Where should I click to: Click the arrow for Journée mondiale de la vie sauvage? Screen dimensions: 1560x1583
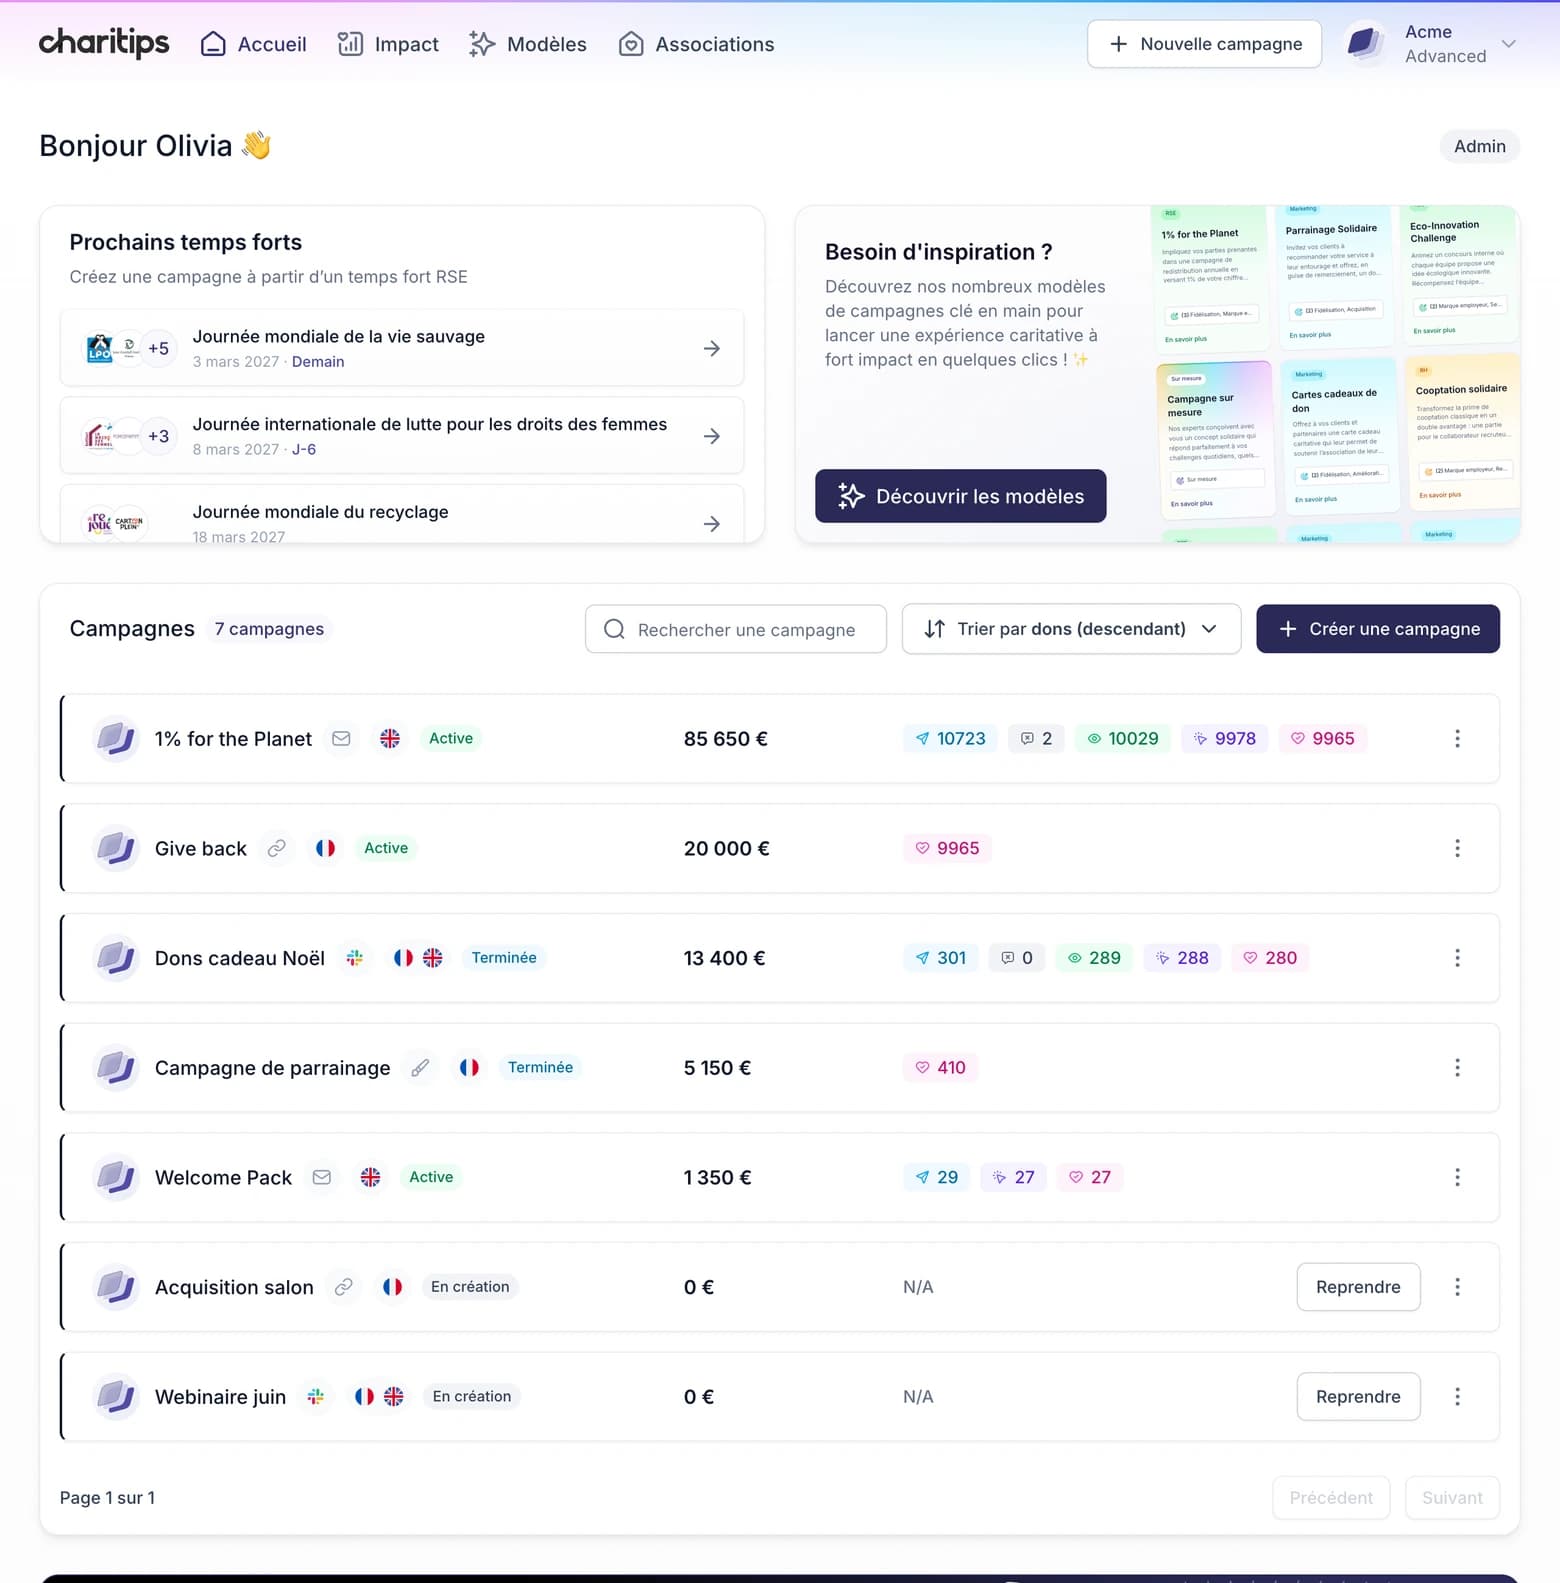[x=711, y=349]
